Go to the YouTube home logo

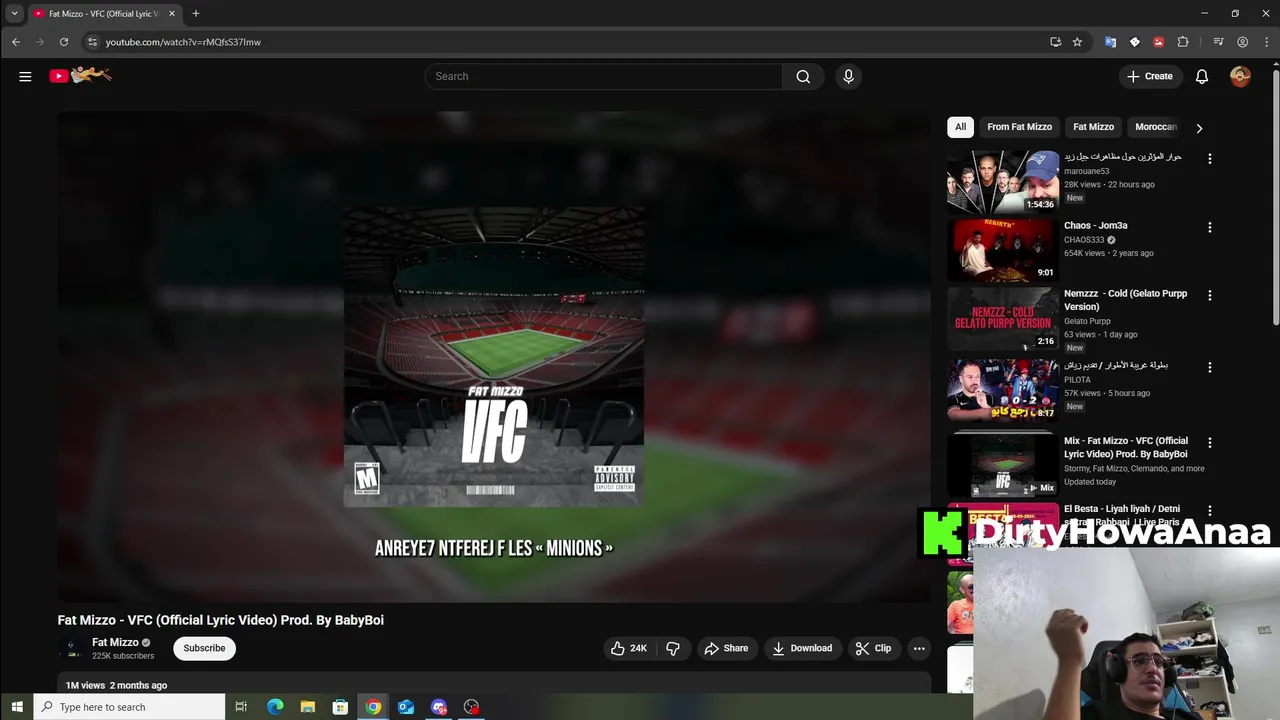pyautogui.click(x=80, y=75)
